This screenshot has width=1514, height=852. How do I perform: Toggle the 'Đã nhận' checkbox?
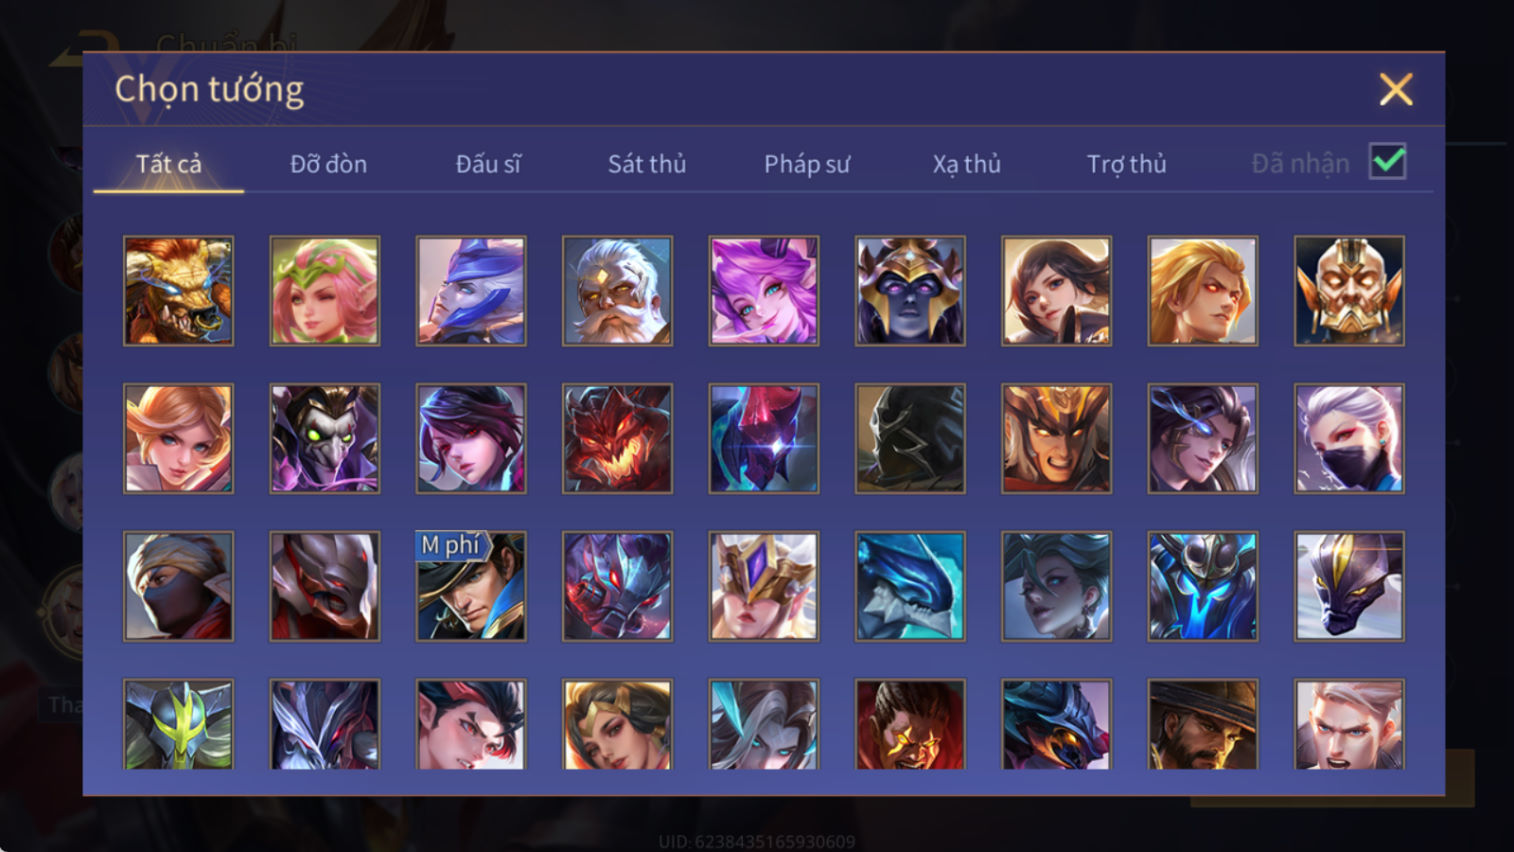point(1388,162)
